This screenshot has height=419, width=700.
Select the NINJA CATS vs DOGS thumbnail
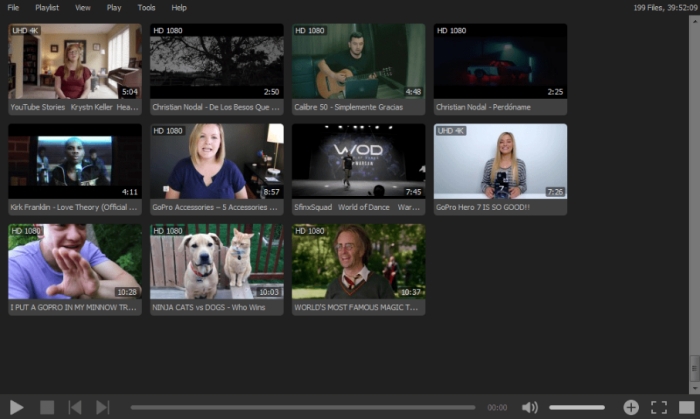pos(217,270)
